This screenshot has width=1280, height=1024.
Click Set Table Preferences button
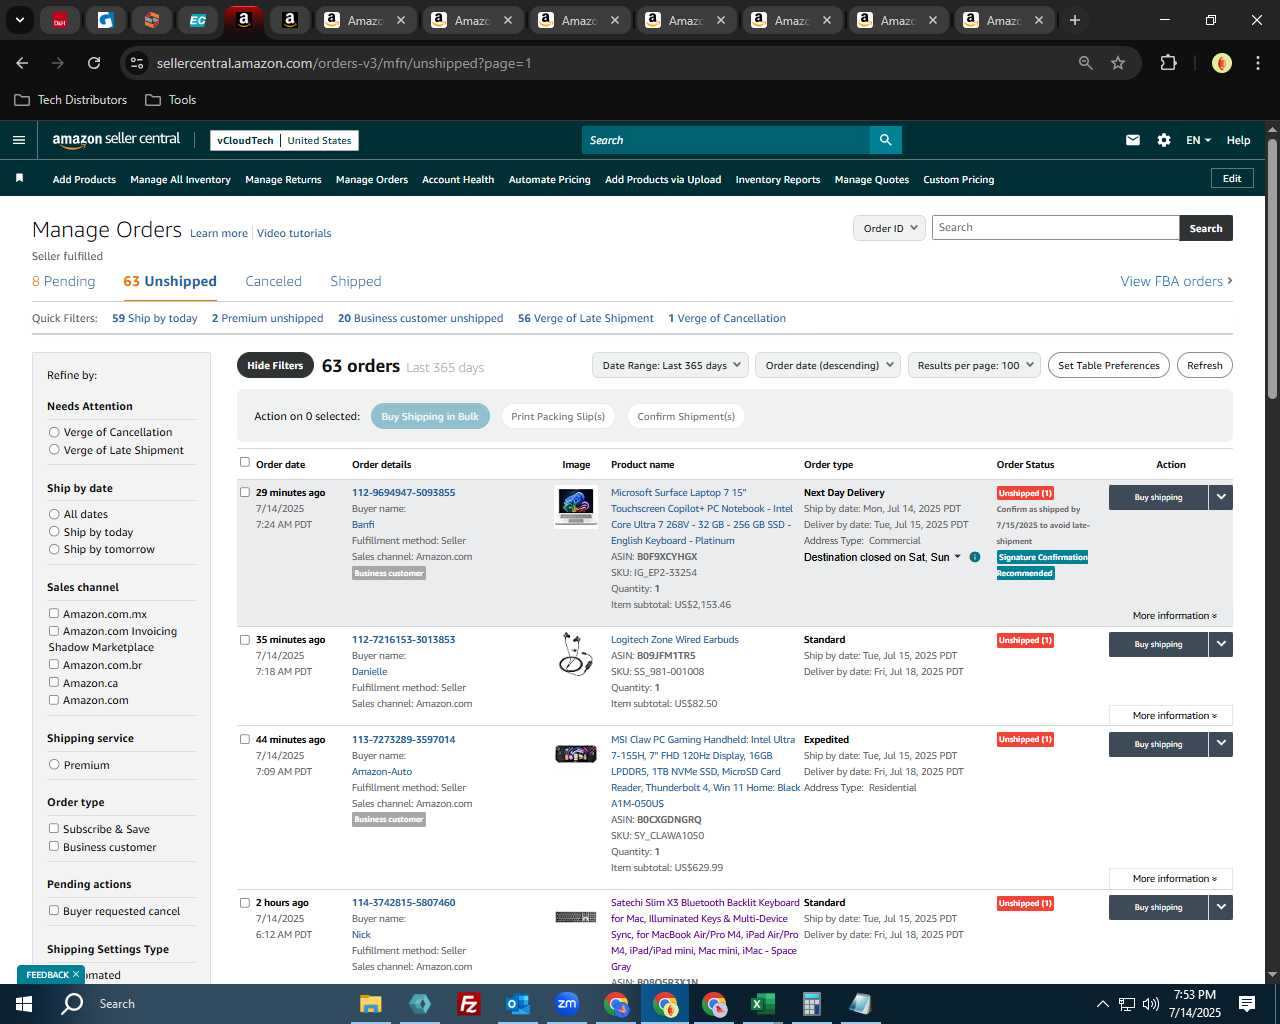coord(1108,365)
